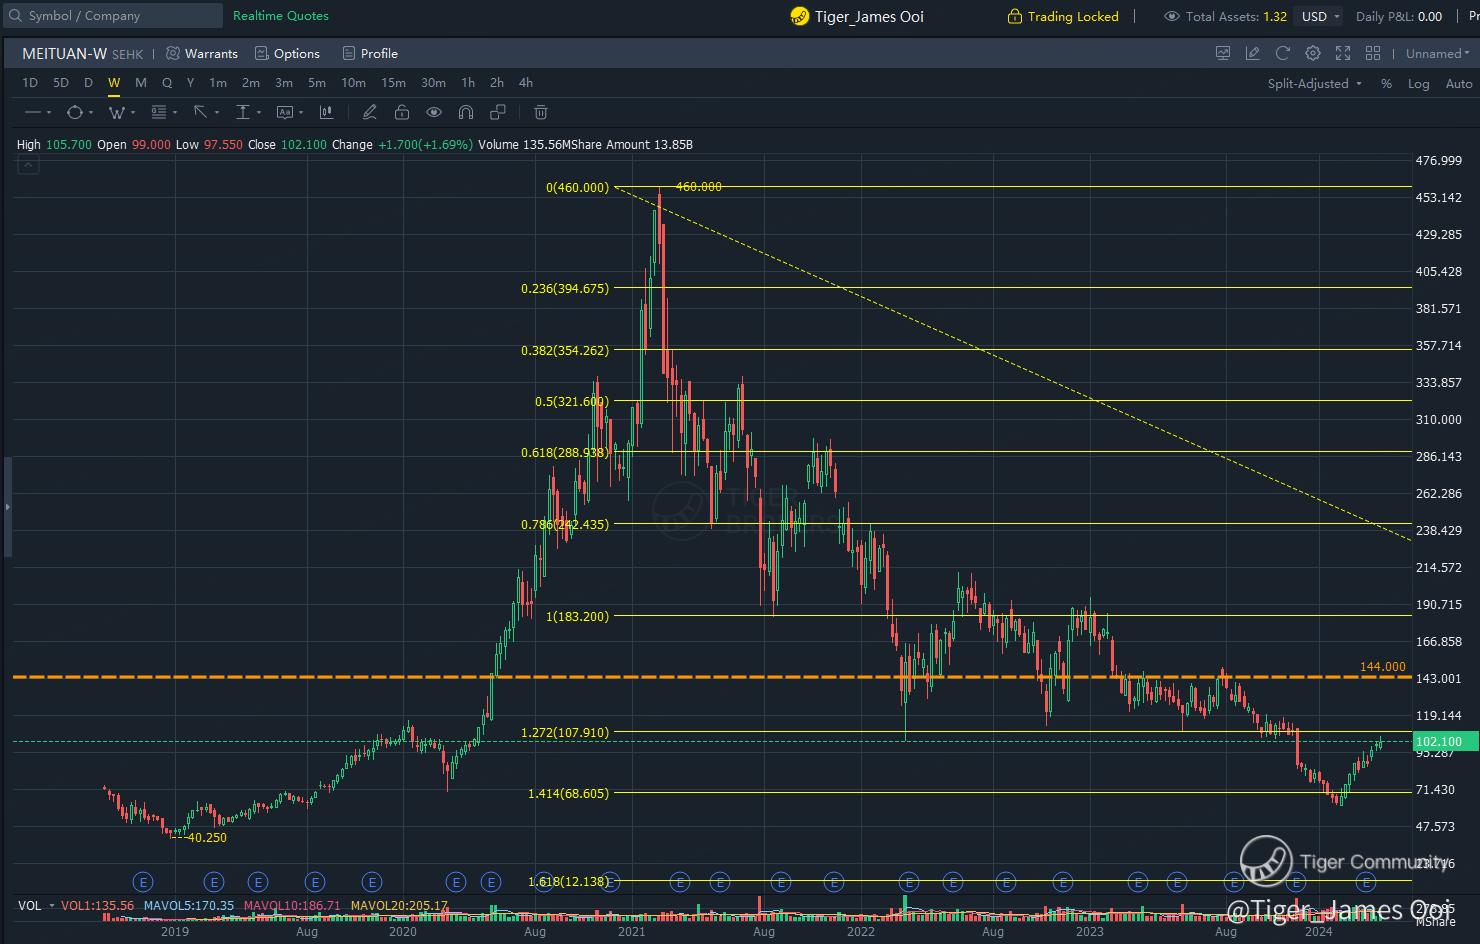Click the search magnifier icon

[15, 16]
